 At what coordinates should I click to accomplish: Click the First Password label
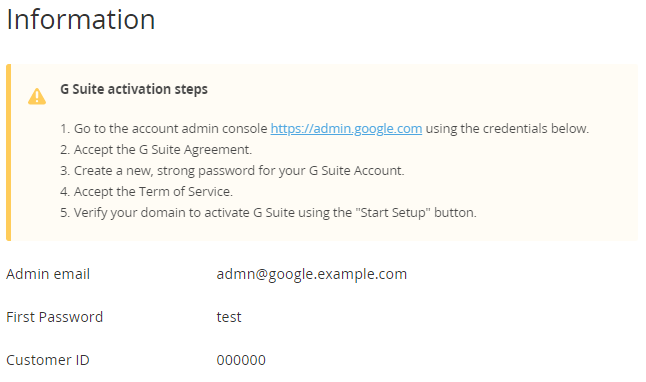(55, 317)
